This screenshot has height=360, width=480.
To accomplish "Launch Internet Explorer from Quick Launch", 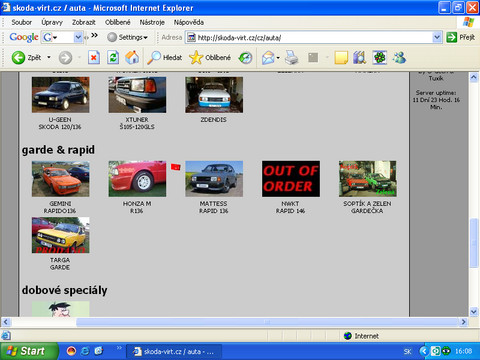I will 85,351.
